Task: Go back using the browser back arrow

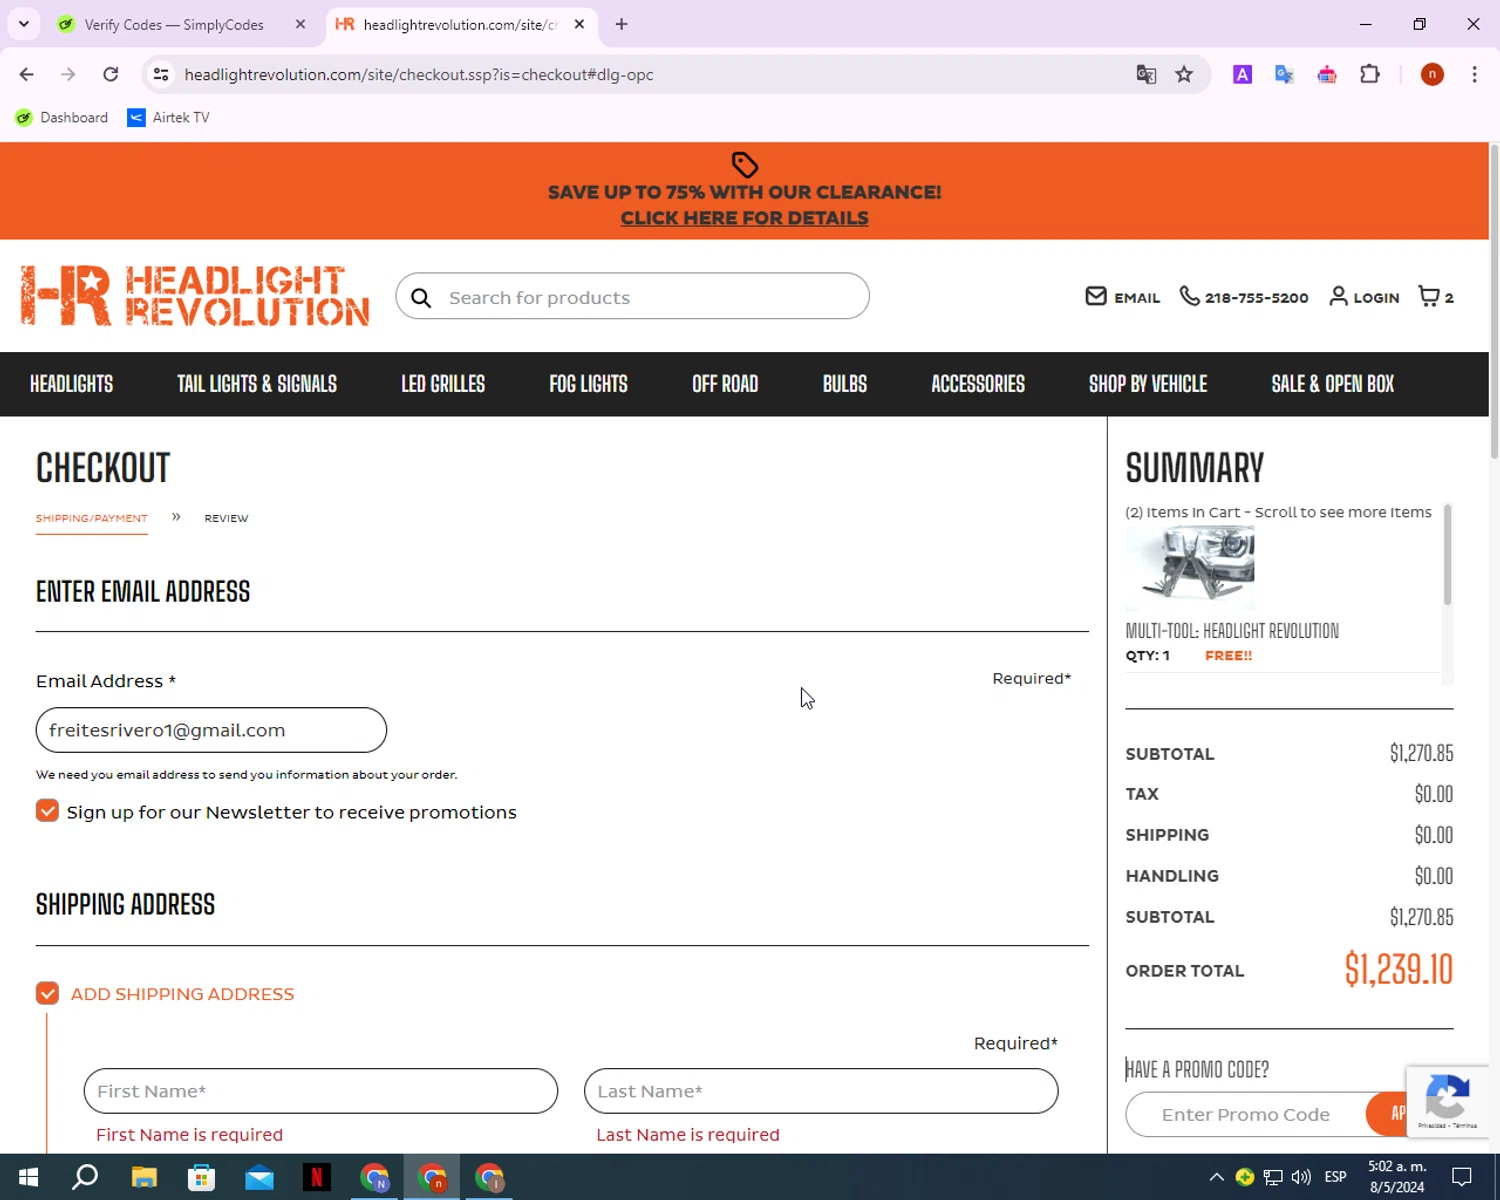Action: [27, 74]
